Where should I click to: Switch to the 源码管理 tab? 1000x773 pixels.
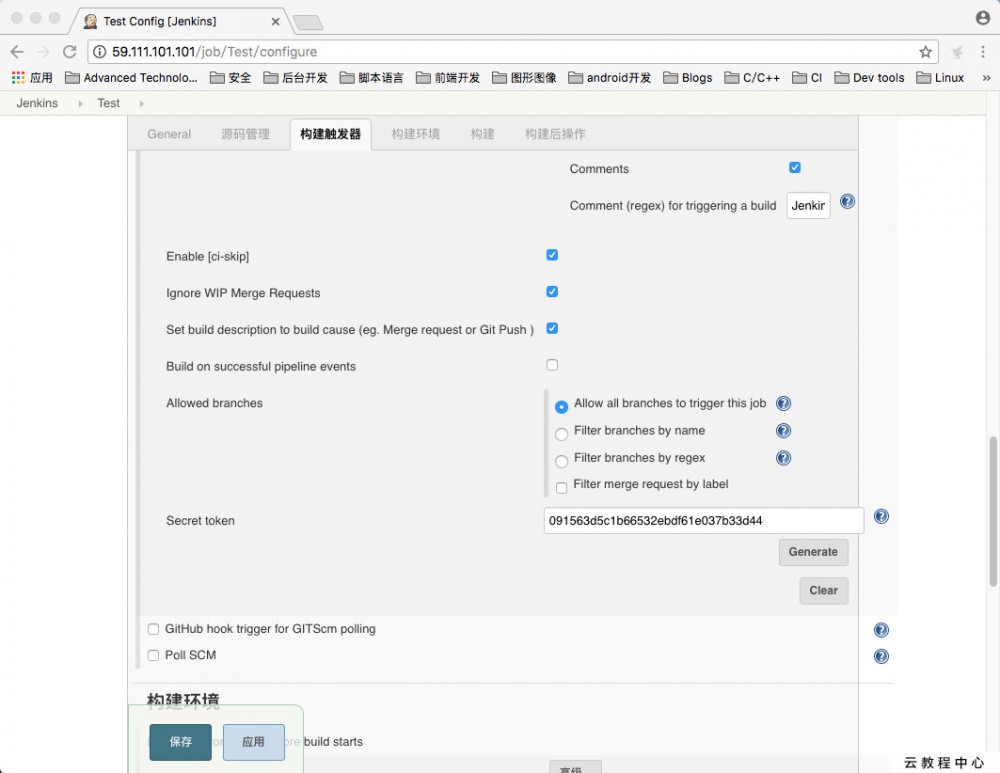(245, 133)
